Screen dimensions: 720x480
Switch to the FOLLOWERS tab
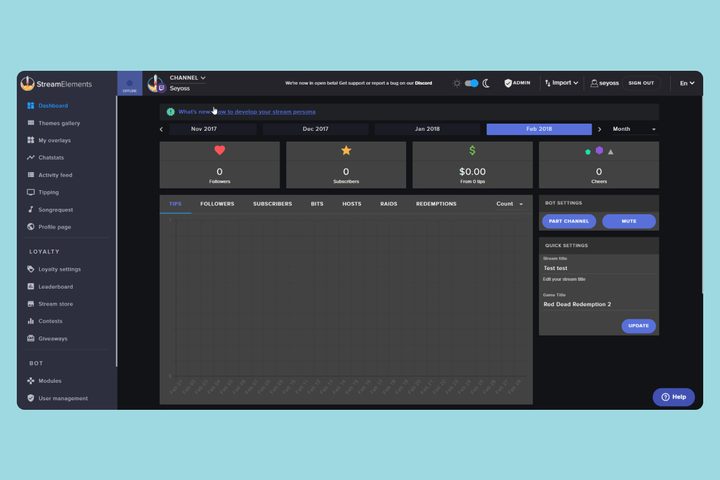pyautogui.click(x=217, y=204)
